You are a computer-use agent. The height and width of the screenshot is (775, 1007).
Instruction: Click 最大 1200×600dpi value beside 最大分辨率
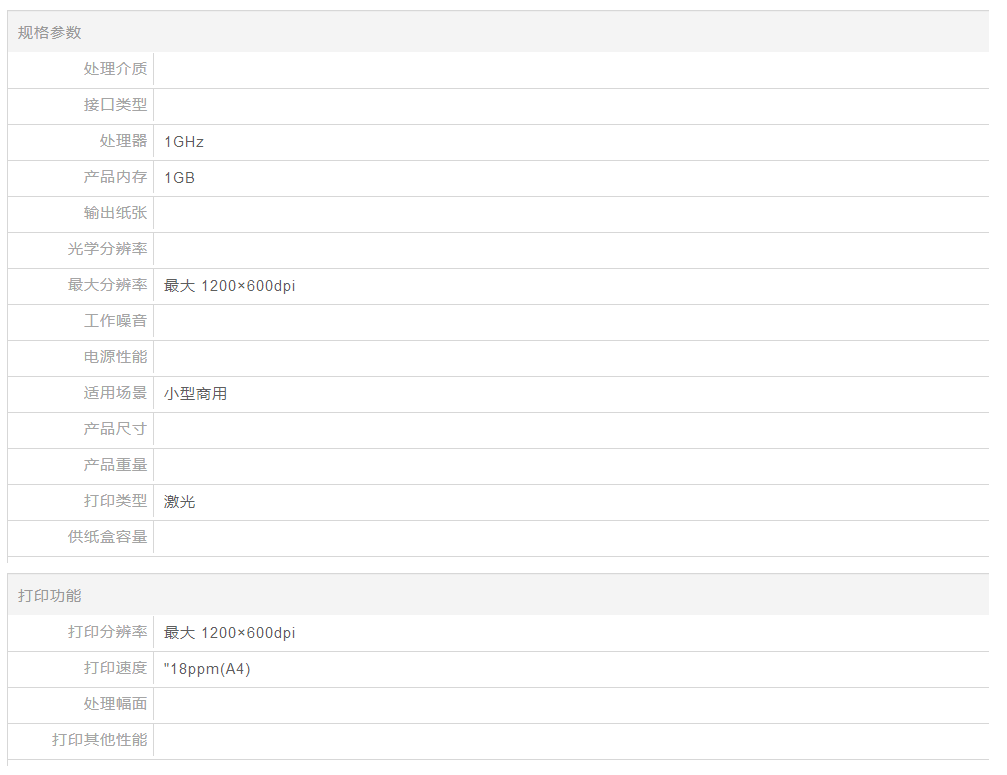pos(230,286)
